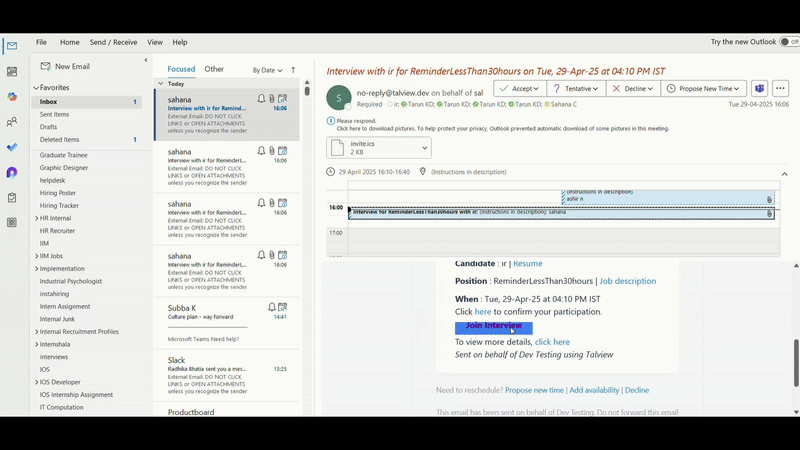
Task: Open the To Do checkmark app
Action: 12,147
